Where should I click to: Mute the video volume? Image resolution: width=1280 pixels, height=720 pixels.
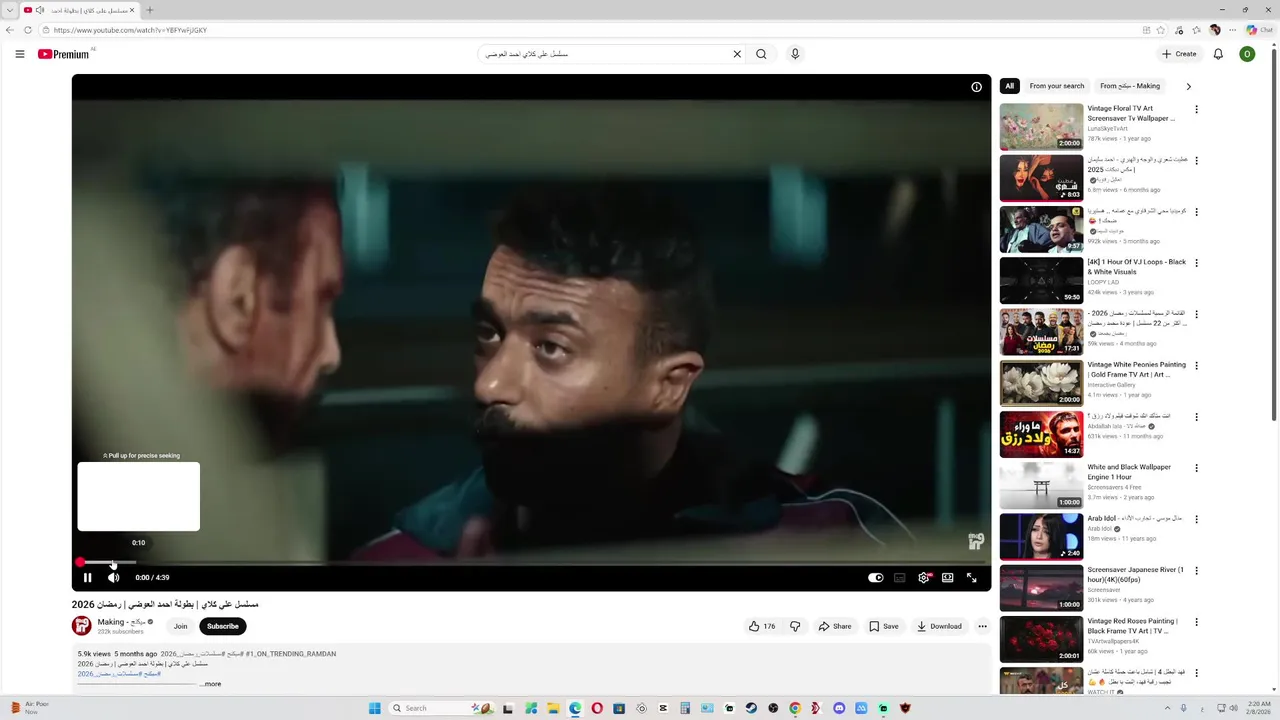113,577
